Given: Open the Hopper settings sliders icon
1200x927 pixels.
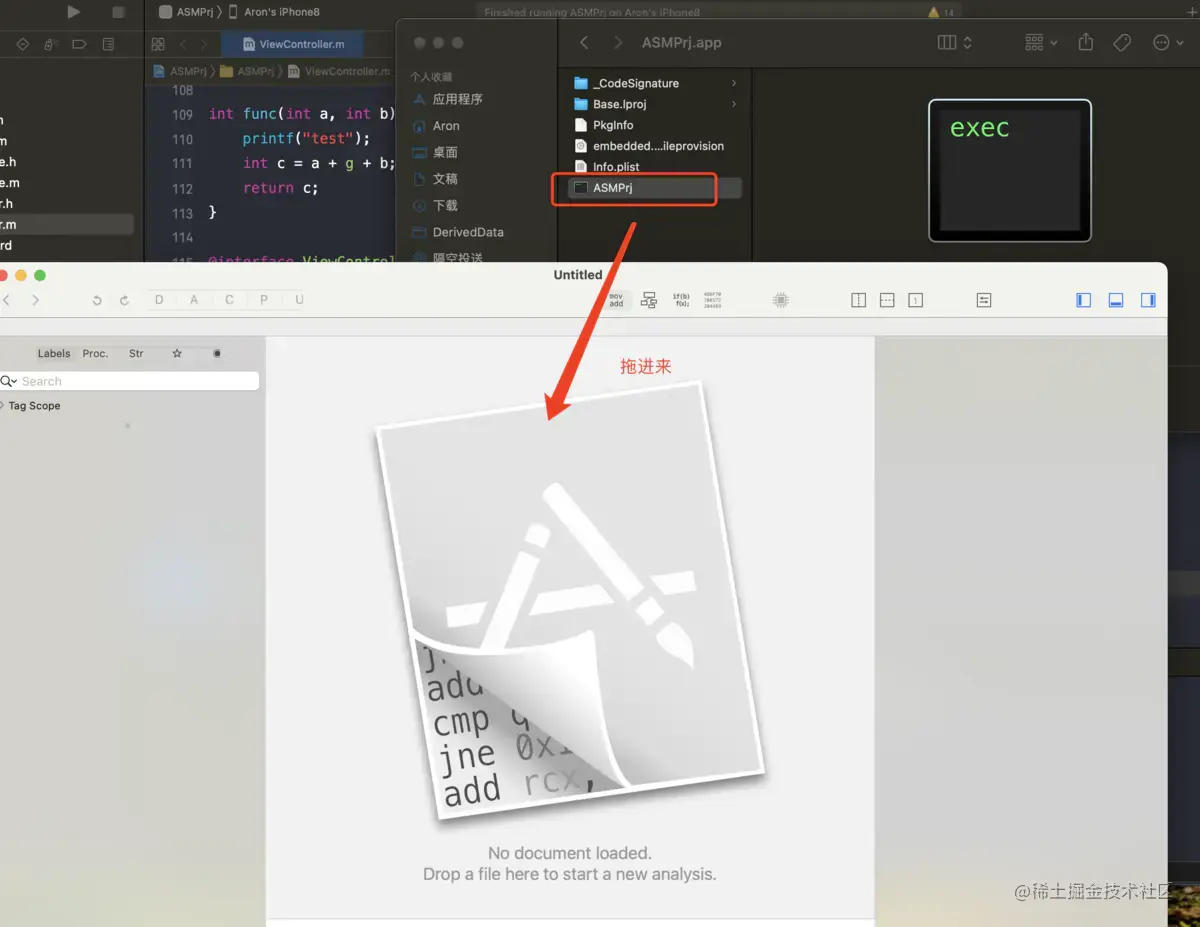Looking at the screenshot, I should coord(984,300).
